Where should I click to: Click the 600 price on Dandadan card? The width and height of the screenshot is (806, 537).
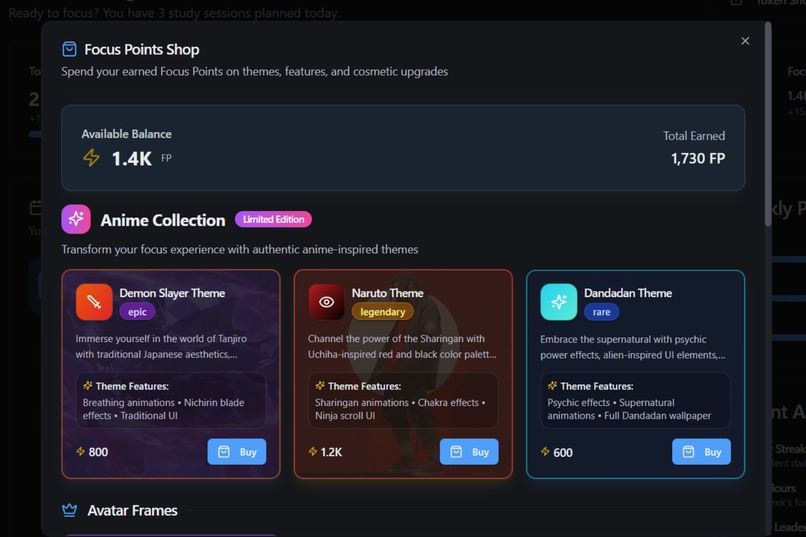[x=563, y=452]
